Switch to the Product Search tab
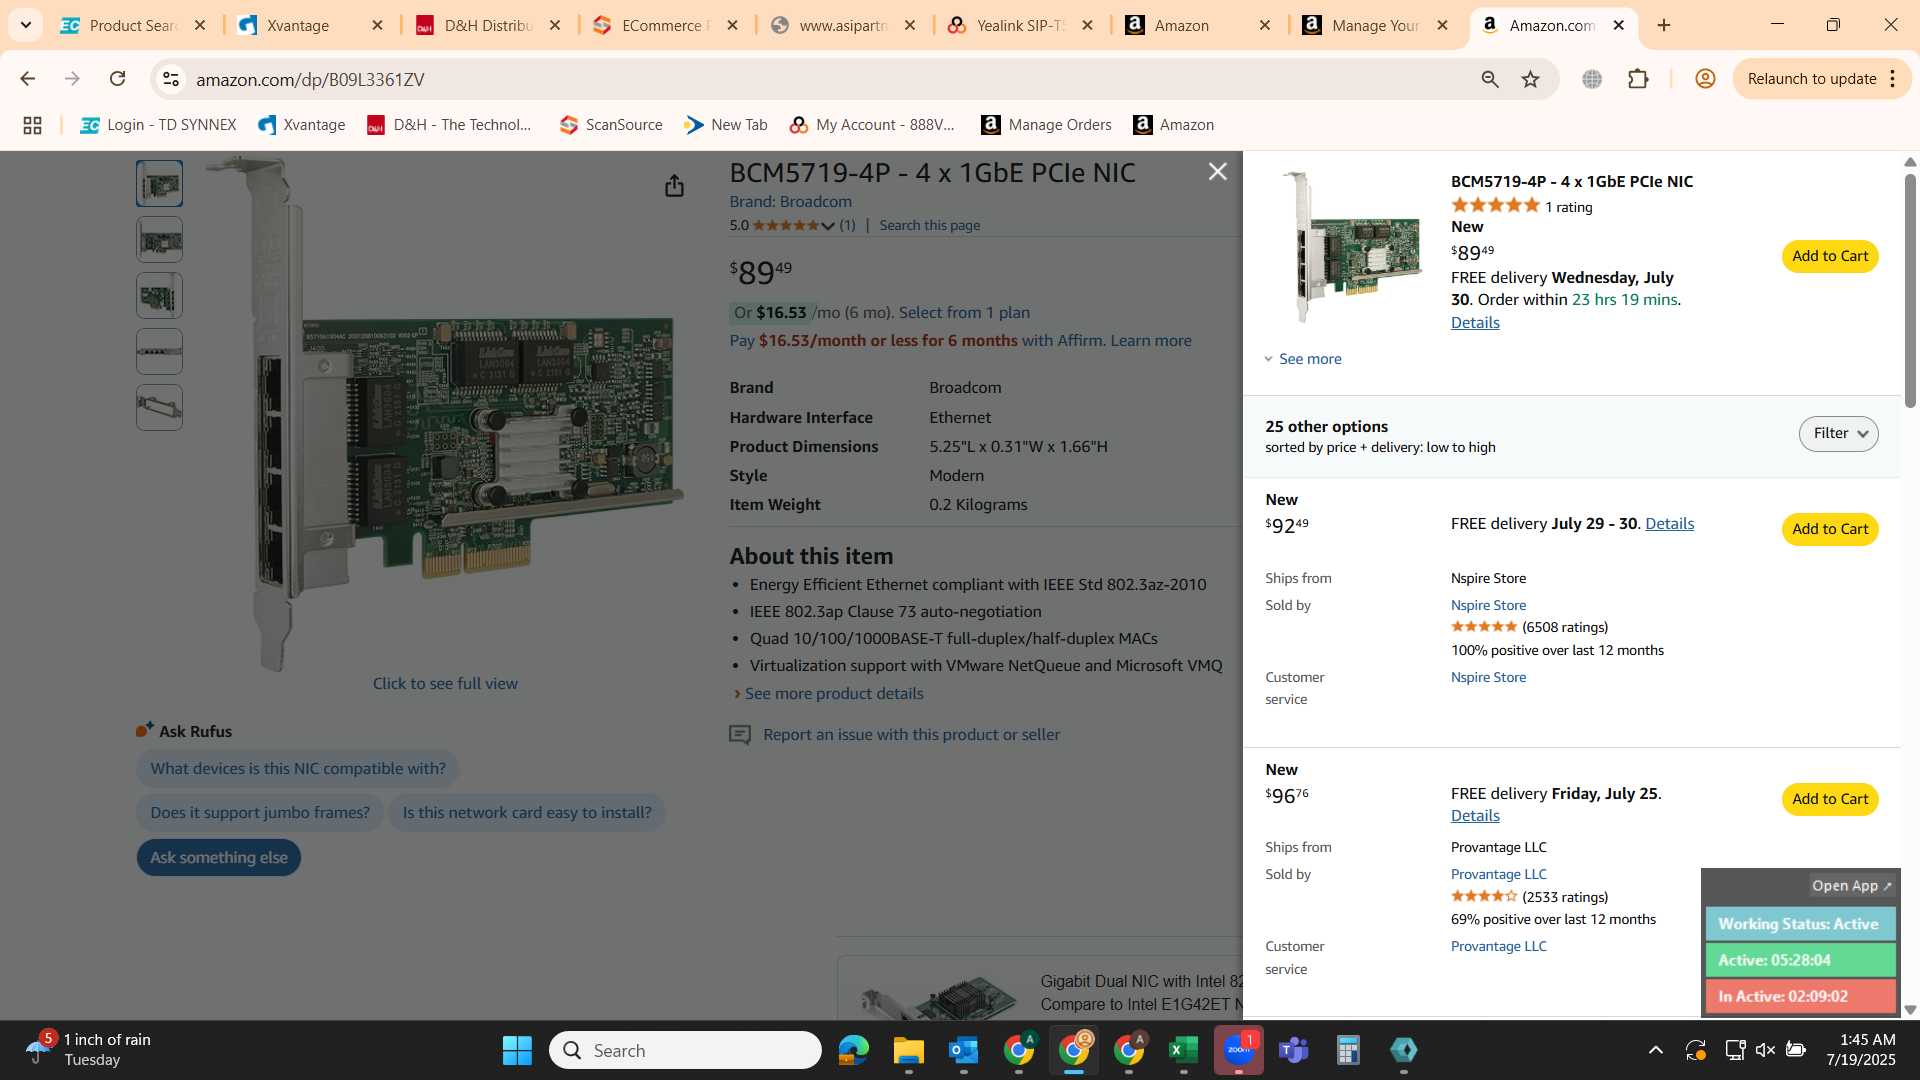 coord(133,25)
